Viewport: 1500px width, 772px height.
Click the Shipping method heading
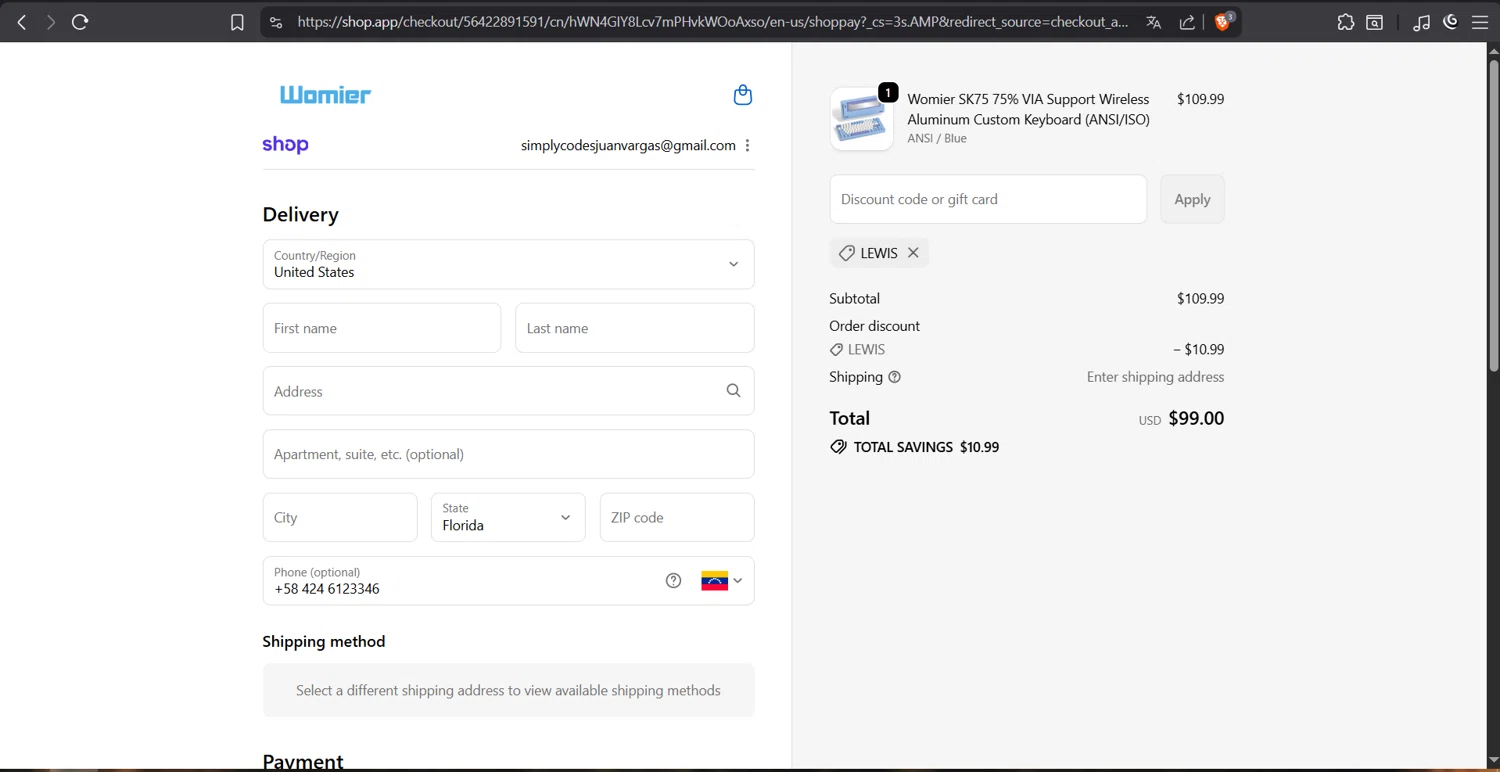(x=323, y=641)
